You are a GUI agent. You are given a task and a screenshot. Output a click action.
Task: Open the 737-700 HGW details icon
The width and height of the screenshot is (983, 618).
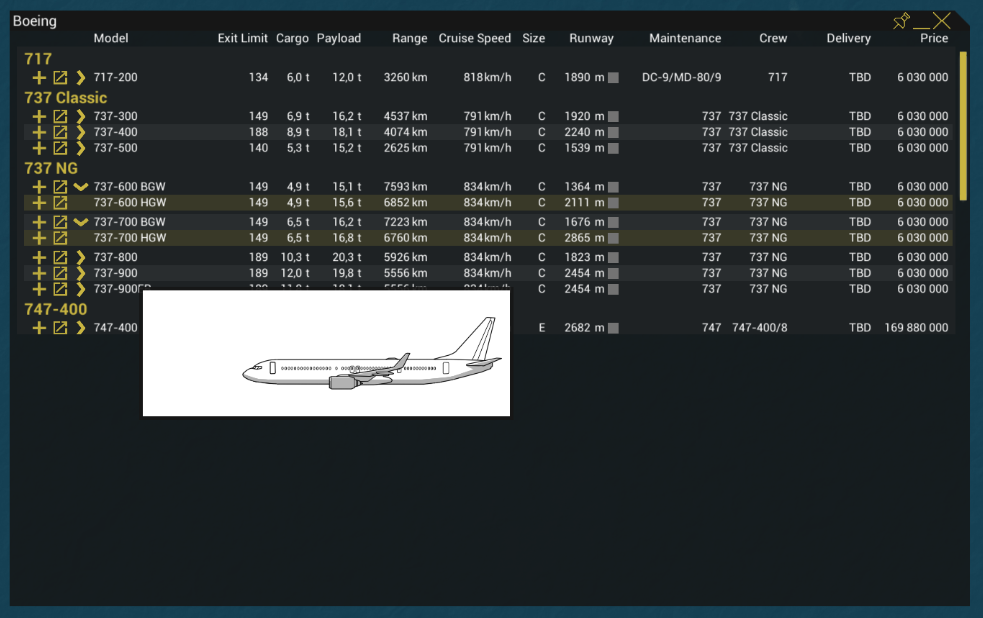coord(60,238)
